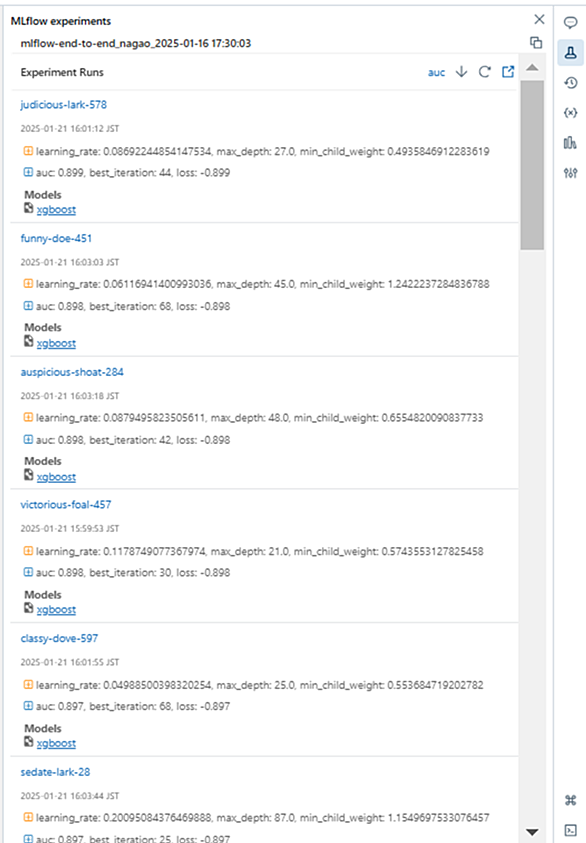Image resolution: width=586 pixels, height=843 pixels.
Task: Click the Experiment Runs heading
Action: point(62,73)
